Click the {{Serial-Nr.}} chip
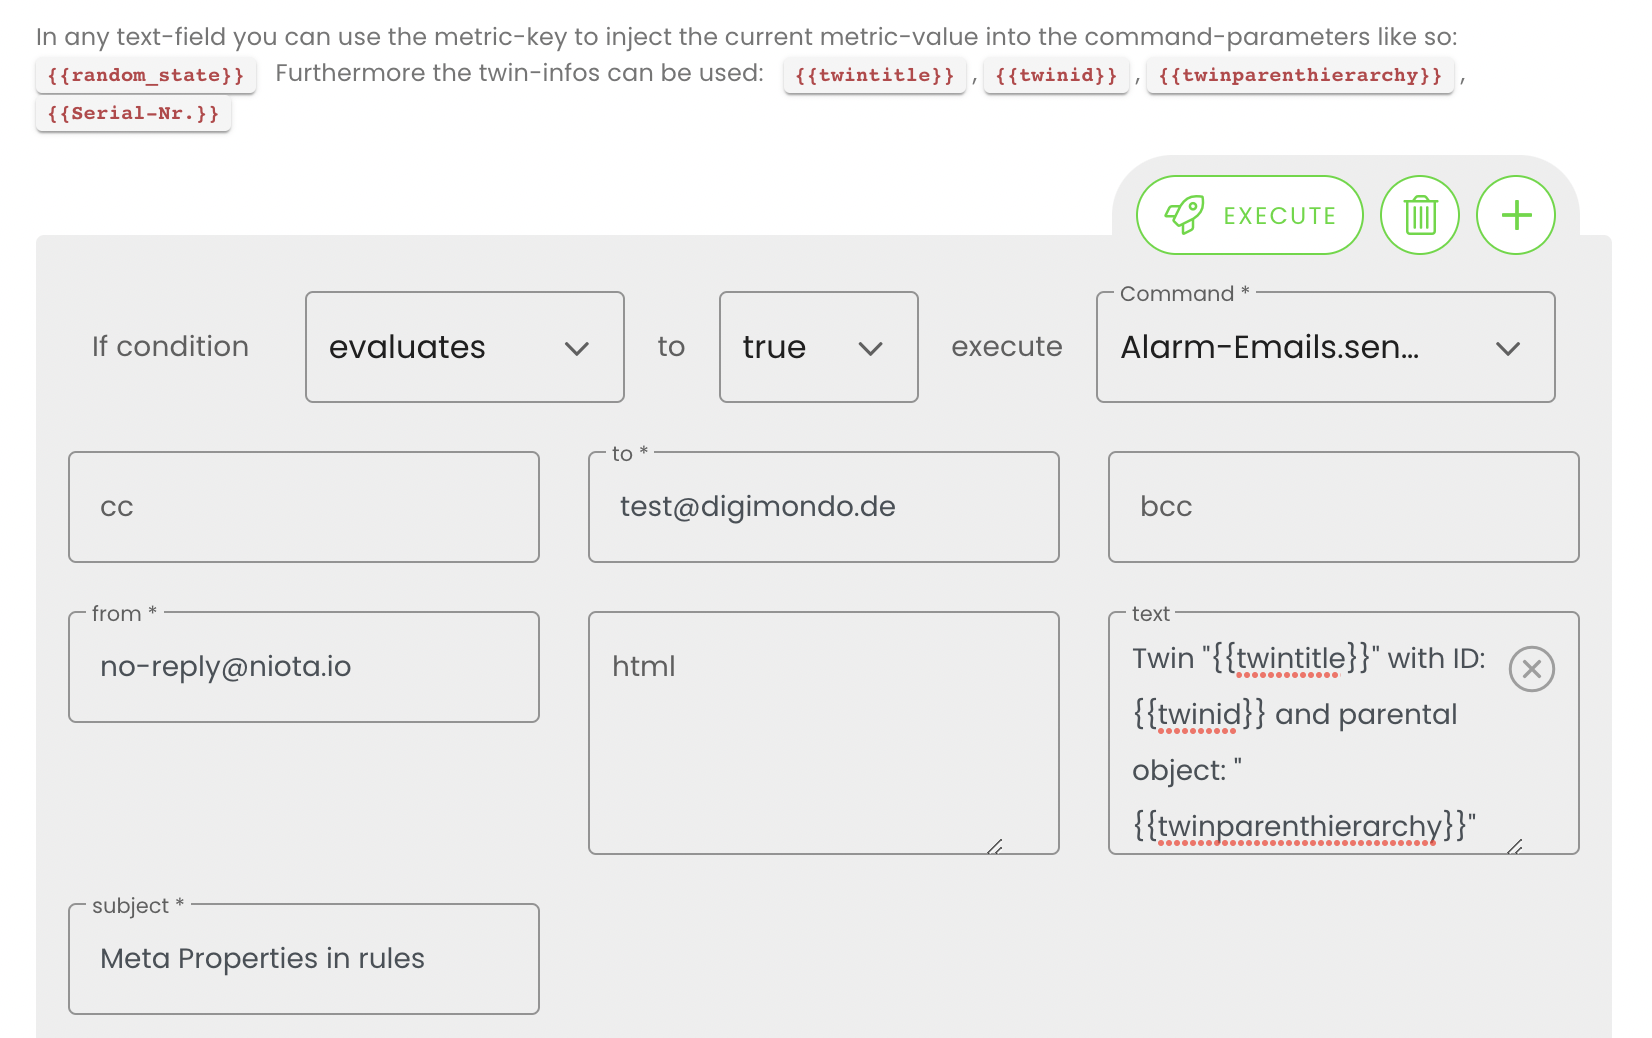This screenshot has width=1652, height=1038. pyautogui.click(x=133, y=113)
